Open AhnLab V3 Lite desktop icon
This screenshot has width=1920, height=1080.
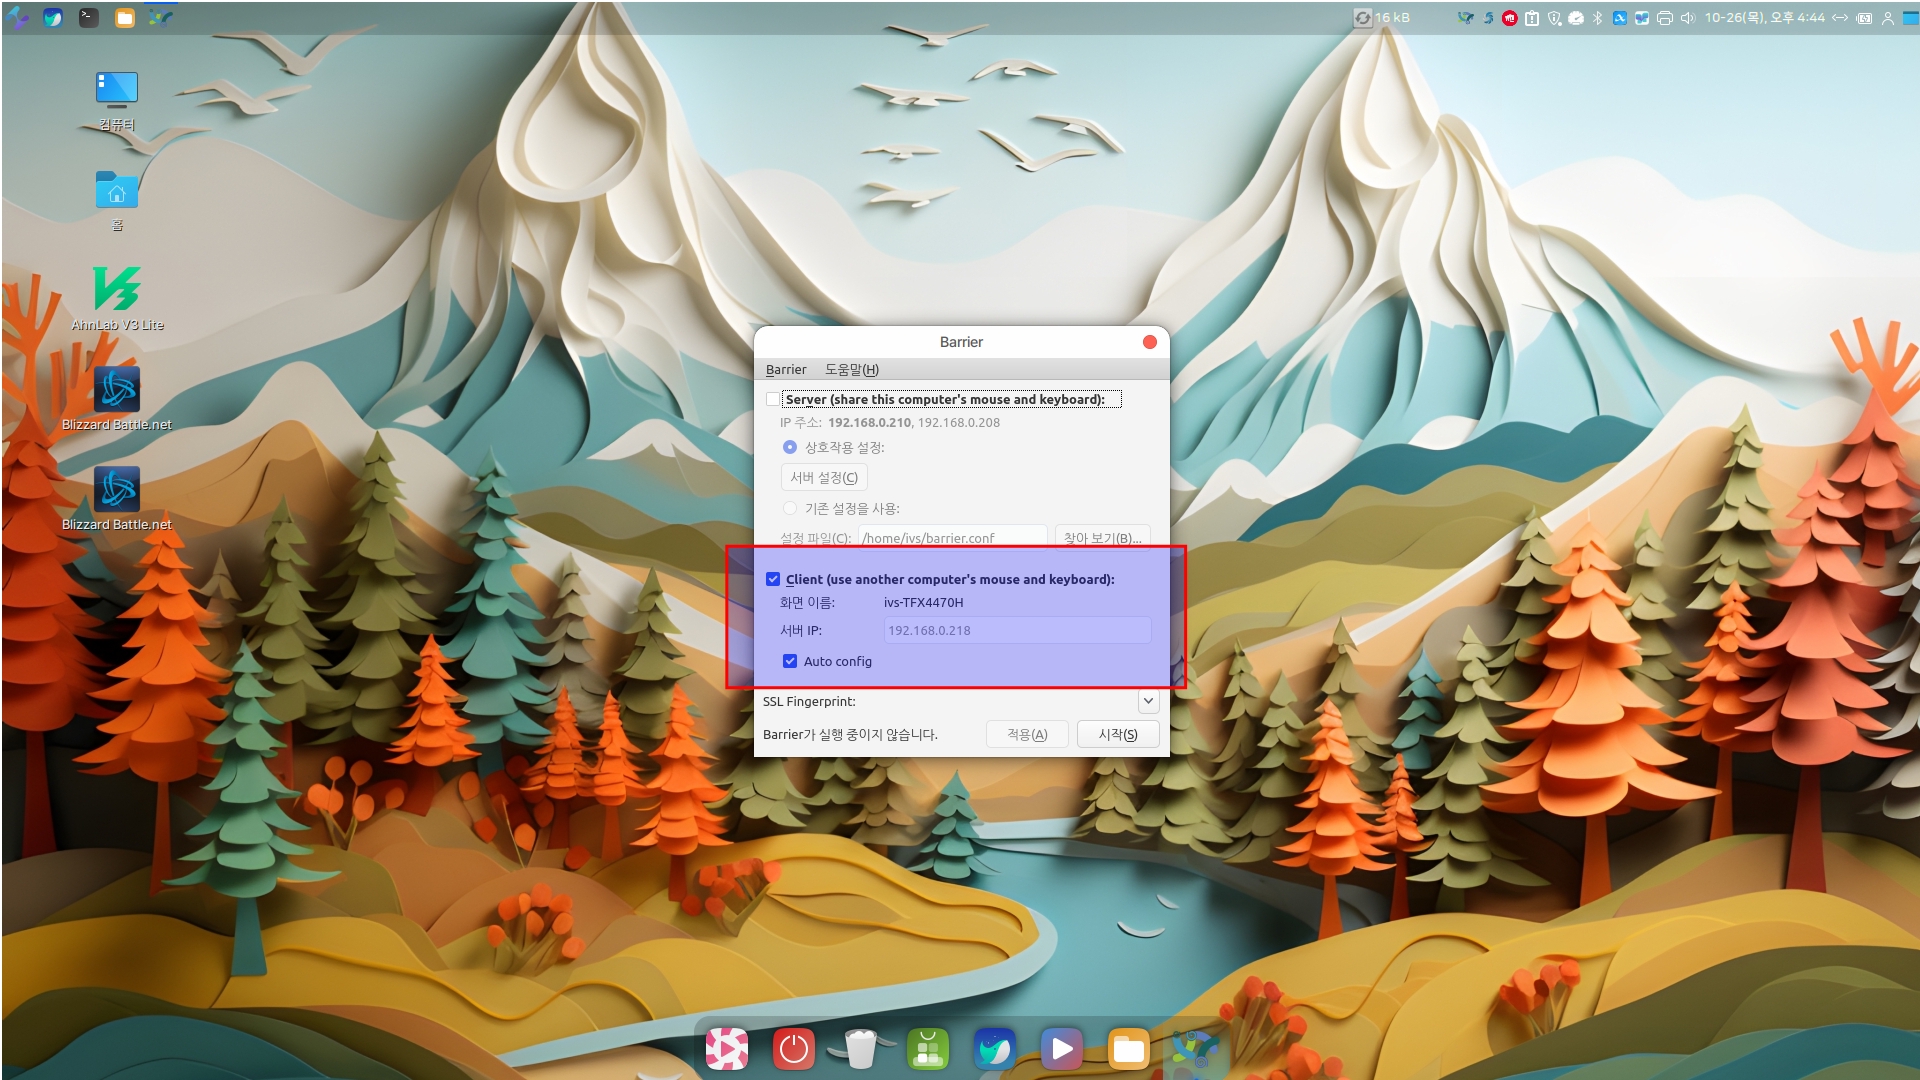117,290
